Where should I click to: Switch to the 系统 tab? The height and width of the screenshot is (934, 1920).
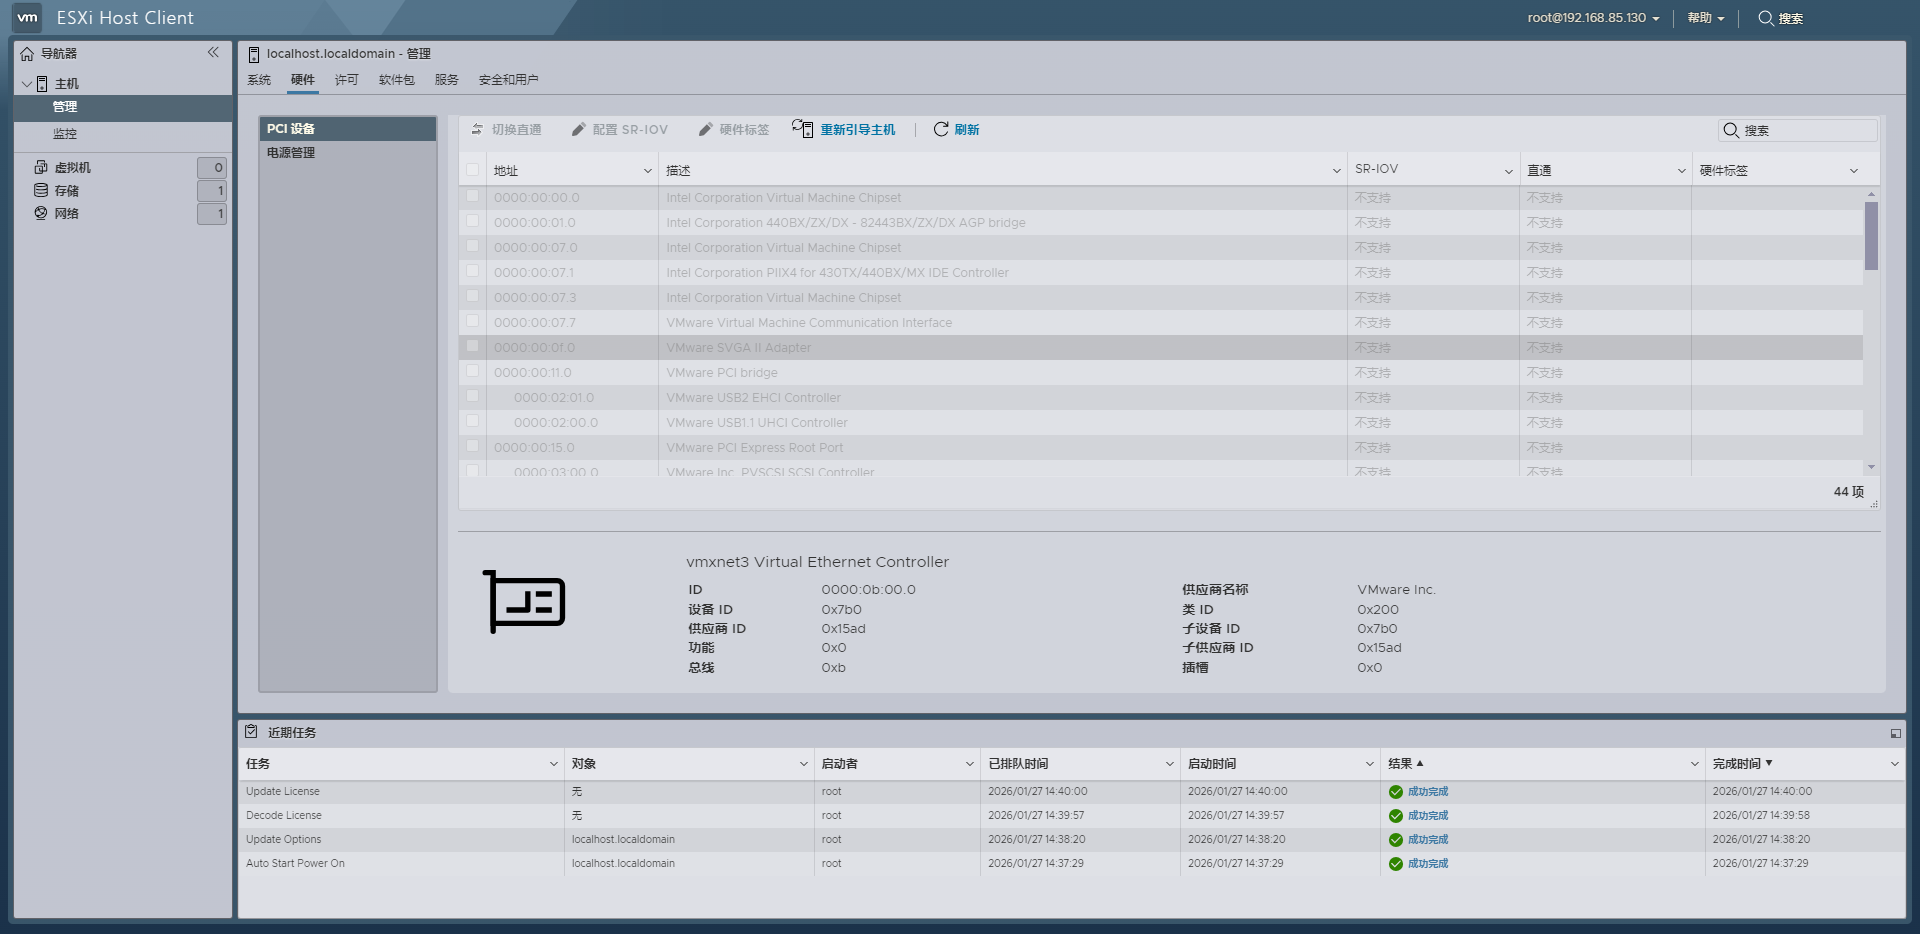(x=259, y=80)
